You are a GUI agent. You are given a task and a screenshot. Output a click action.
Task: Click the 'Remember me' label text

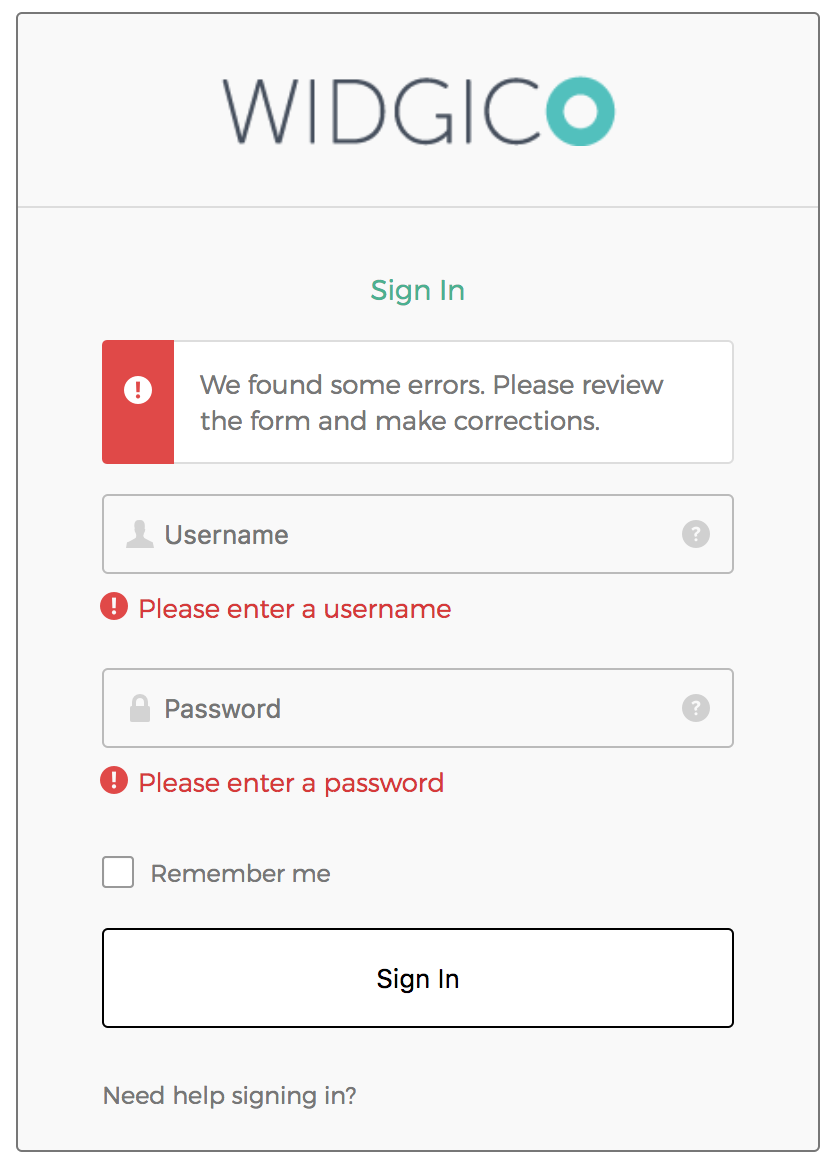(x=239, y=873)
